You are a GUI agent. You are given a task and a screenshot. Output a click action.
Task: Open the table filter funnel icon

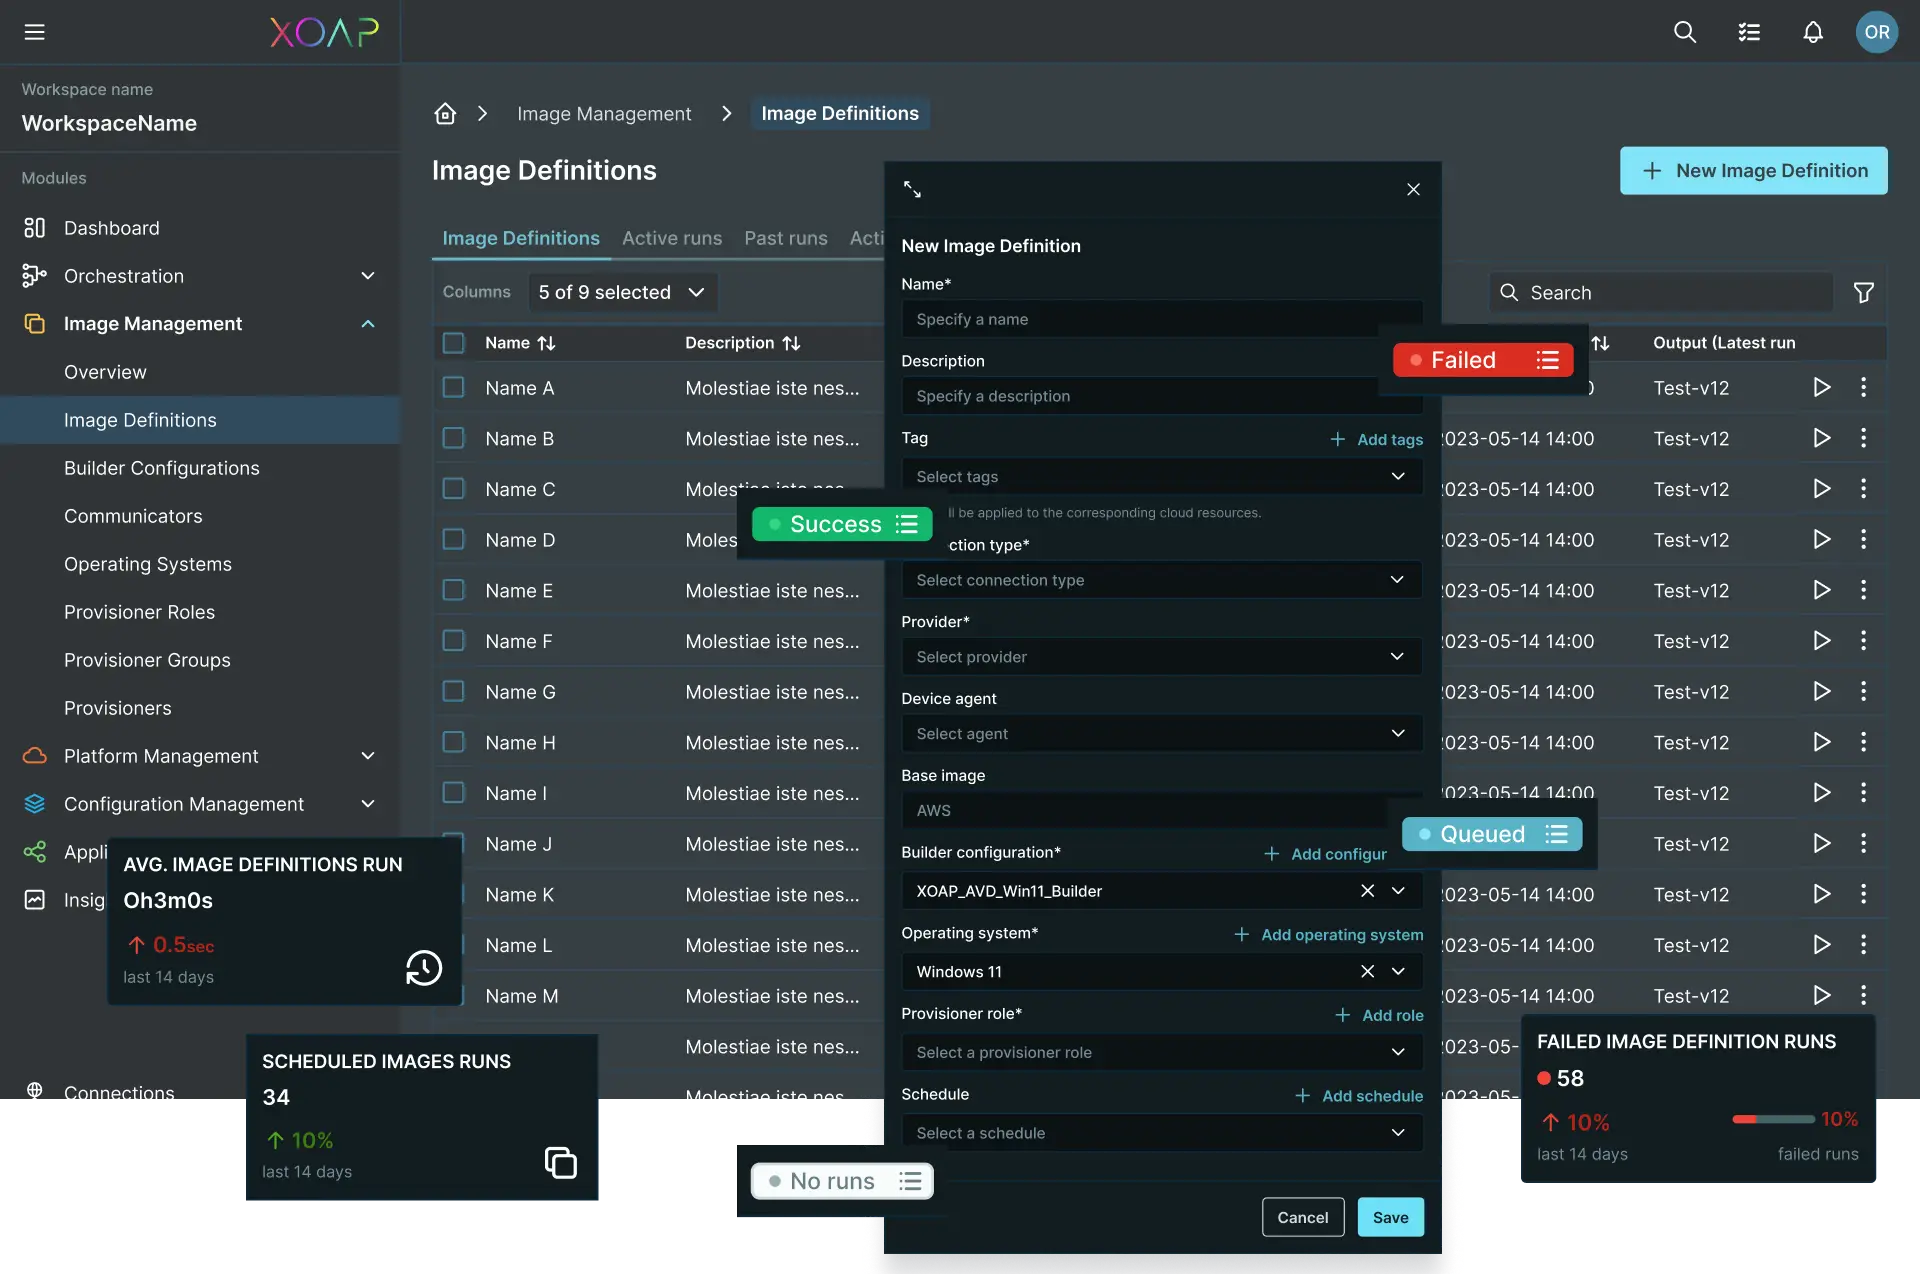(1864, 292)
